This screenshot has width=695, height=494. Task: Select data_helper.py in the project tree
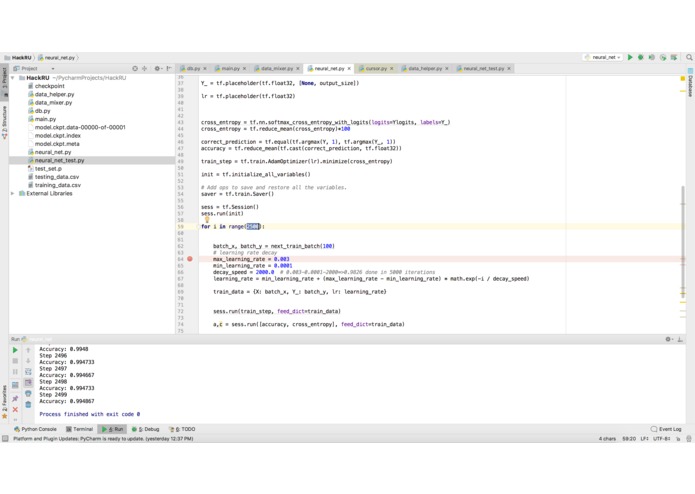tap(54, 94)
